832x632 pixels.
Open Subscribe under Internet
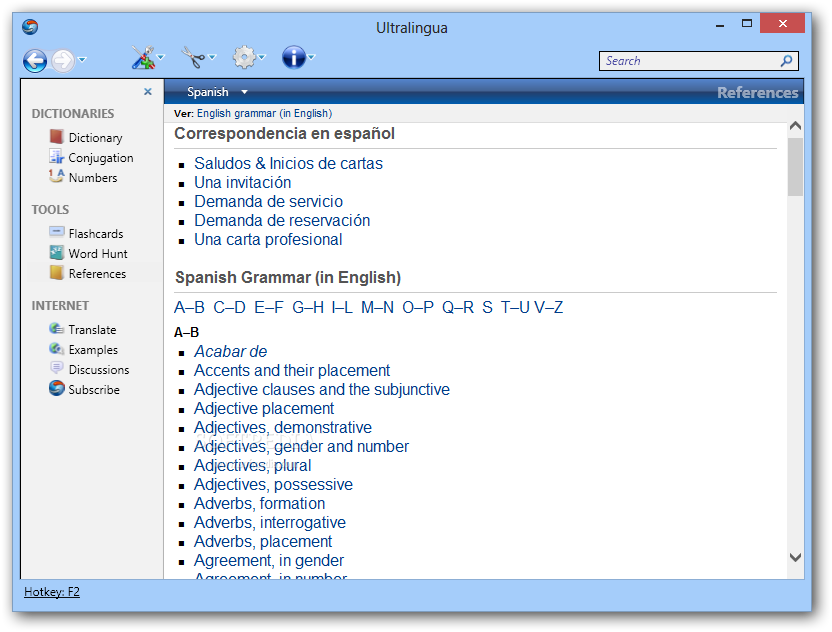click(x=94, y=390)
